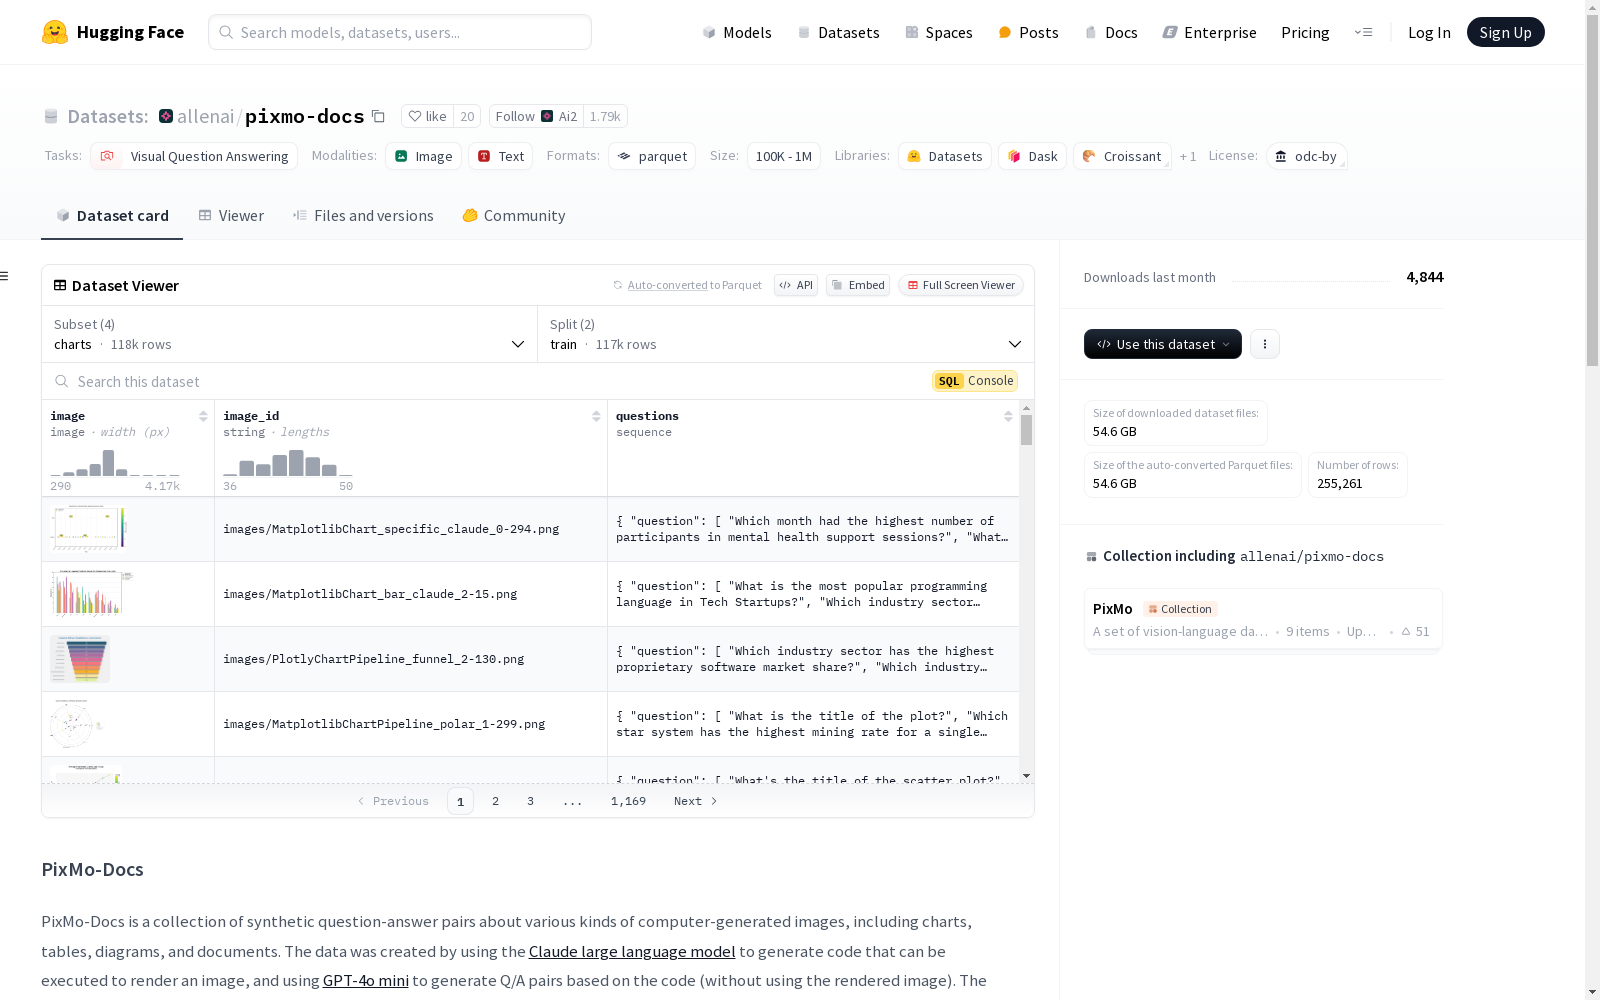This screenshot has height=1000, width=1600.
Task: Click the Sign Up button
Action: pyautogui.click(x=1506, y=32)
